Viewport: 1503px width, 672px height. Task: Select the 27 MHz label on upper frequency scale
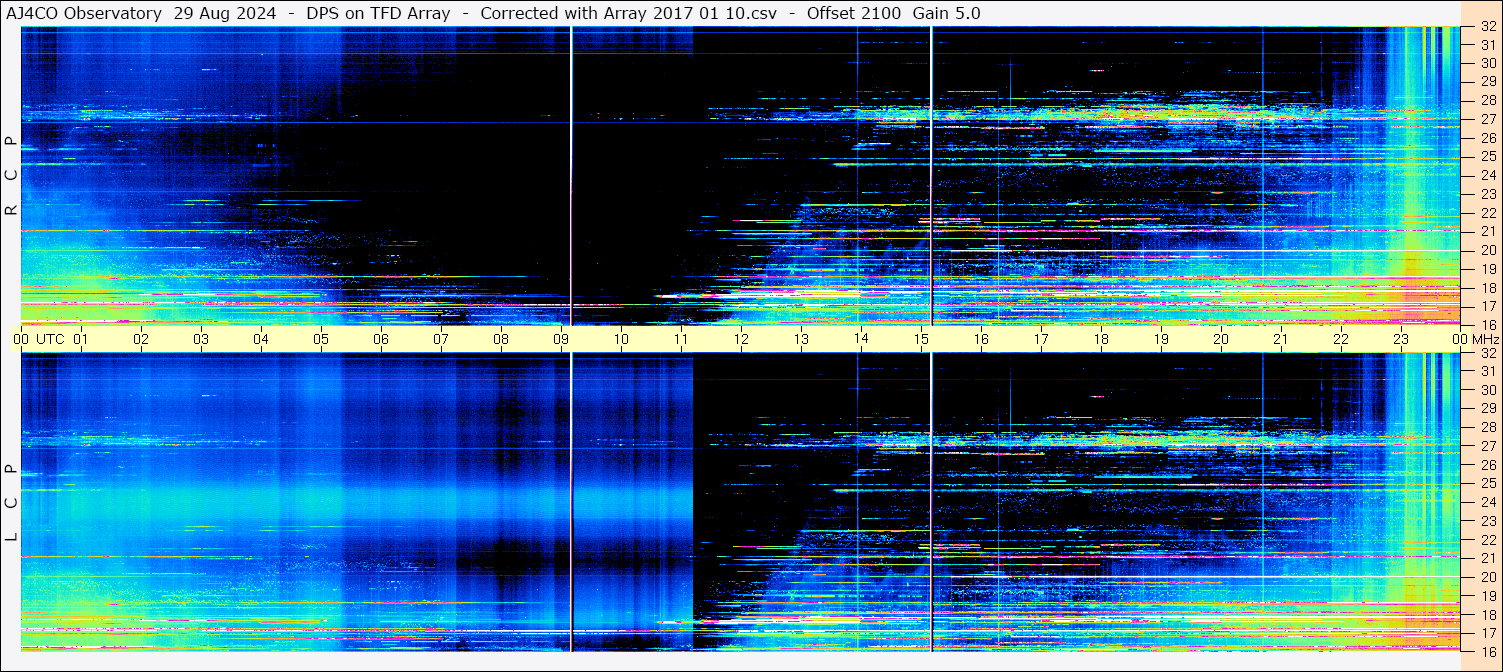1487,119
